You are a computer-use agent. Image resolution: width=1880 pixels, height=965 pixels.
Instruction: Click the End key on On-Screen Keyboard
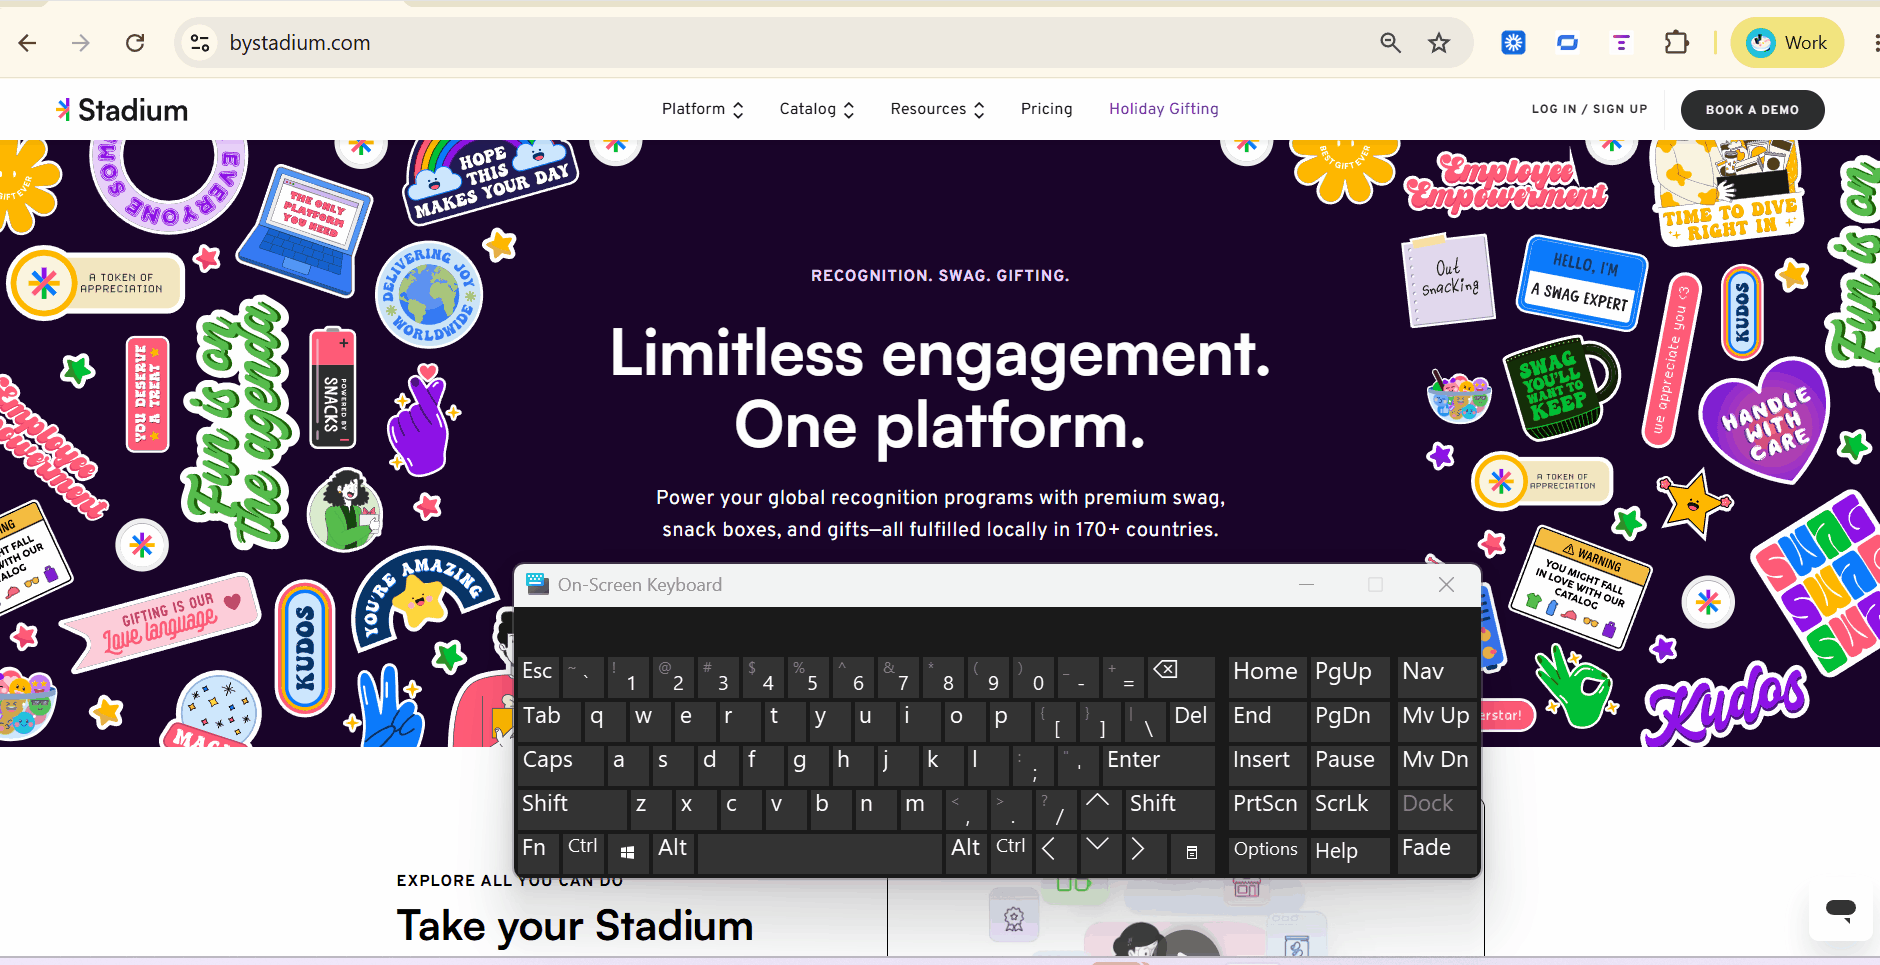coord(1266,721)
